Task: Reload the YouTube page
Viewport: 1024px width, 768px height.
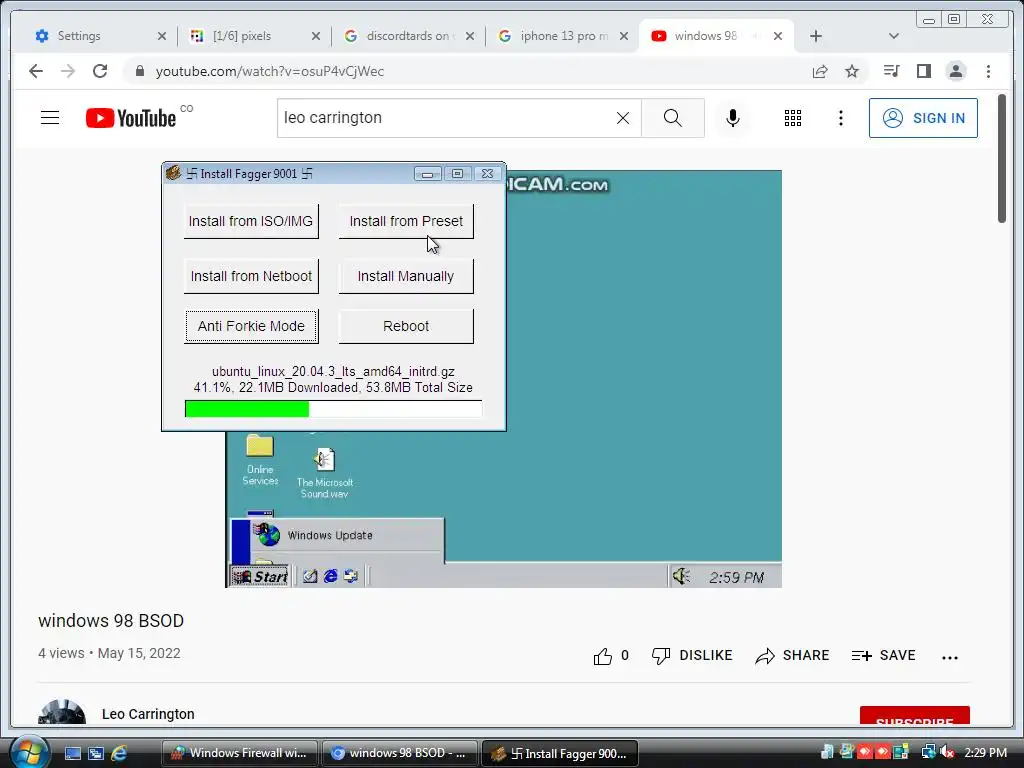Action: tap(100, 71)
